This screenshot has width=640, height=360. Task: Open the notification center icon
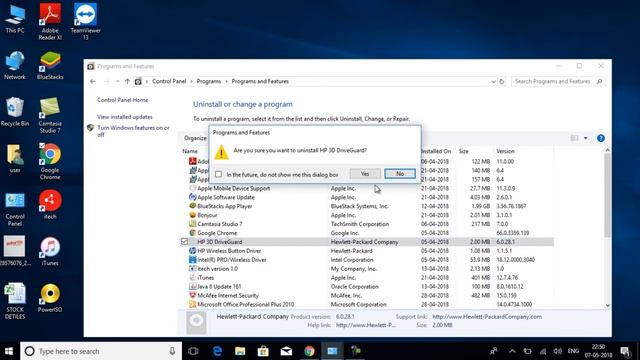point(625,351)
